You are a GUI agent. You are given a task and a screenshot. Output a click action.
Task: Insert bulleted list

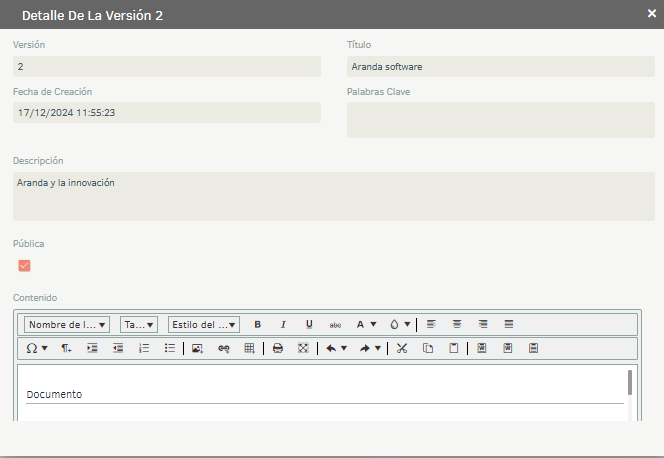170,348
